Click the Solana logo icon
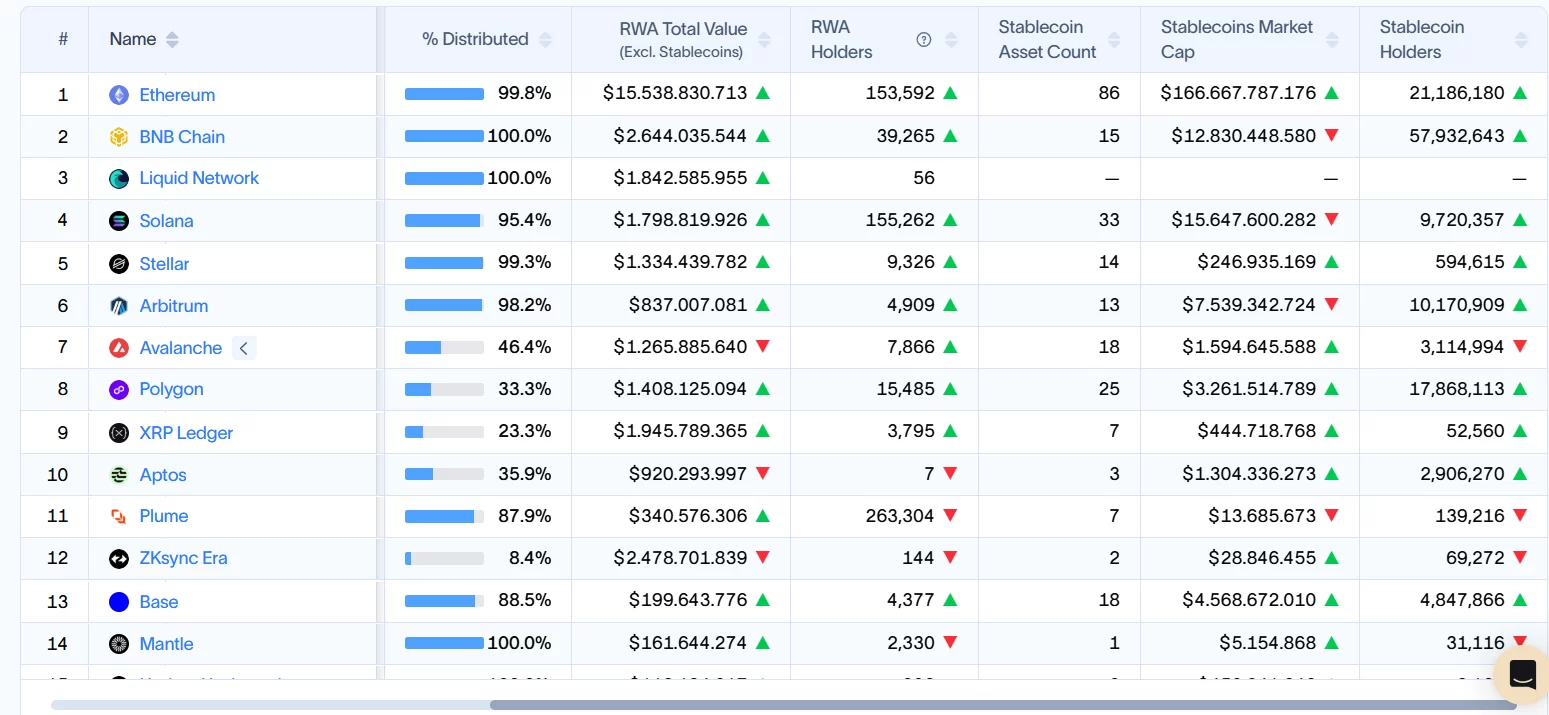Image resolution: width=1549 pixels, height=715 pixels. coord(119,221)
